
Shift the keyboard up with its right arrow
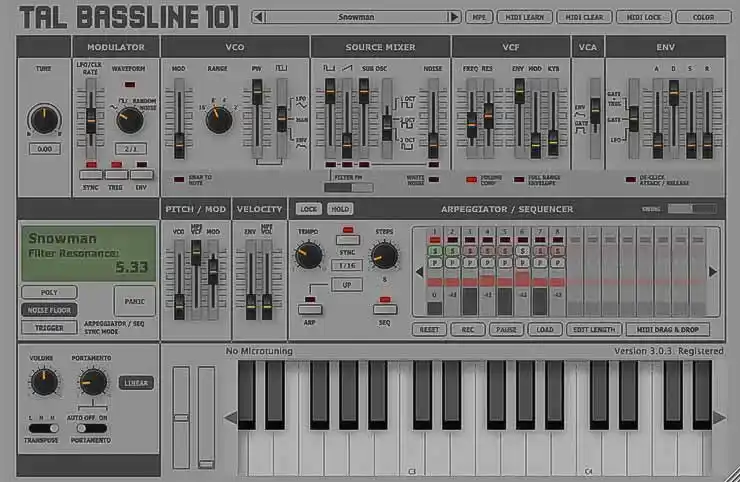719,418
